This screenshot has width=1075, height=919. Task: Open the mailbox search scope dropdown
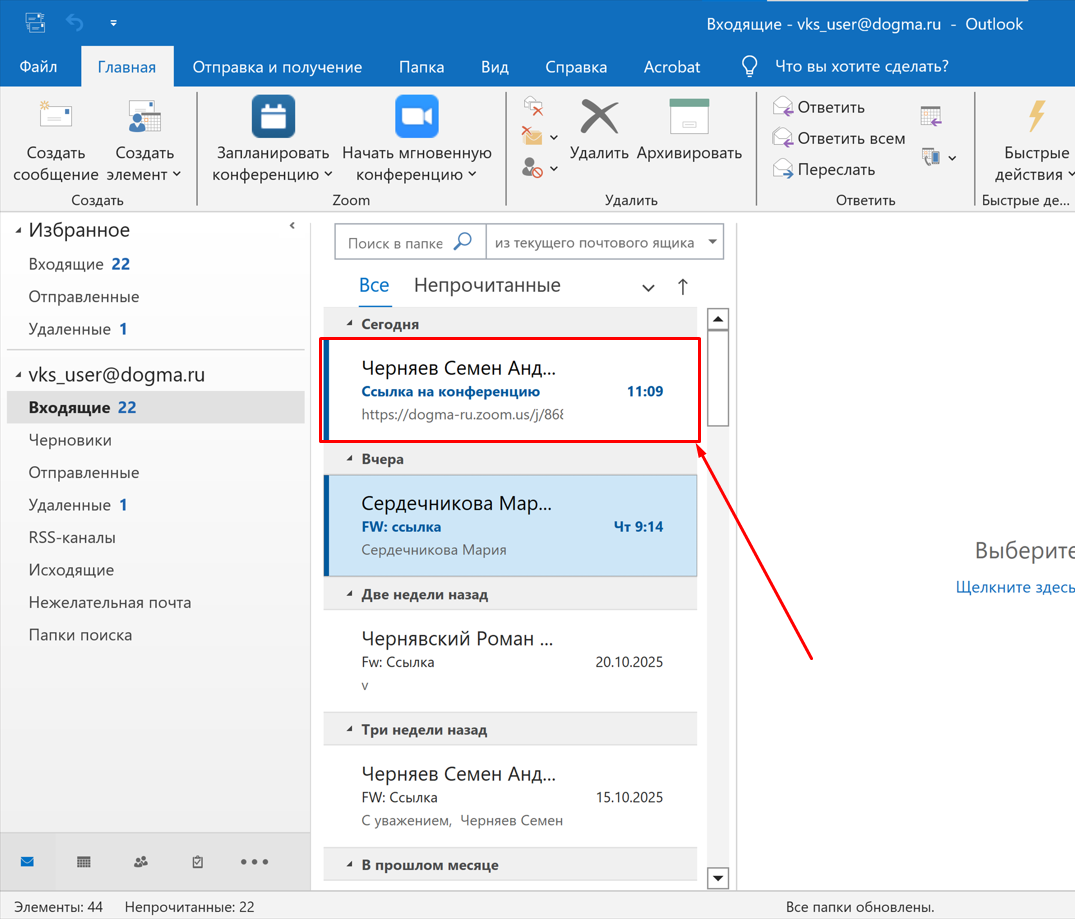712,242
